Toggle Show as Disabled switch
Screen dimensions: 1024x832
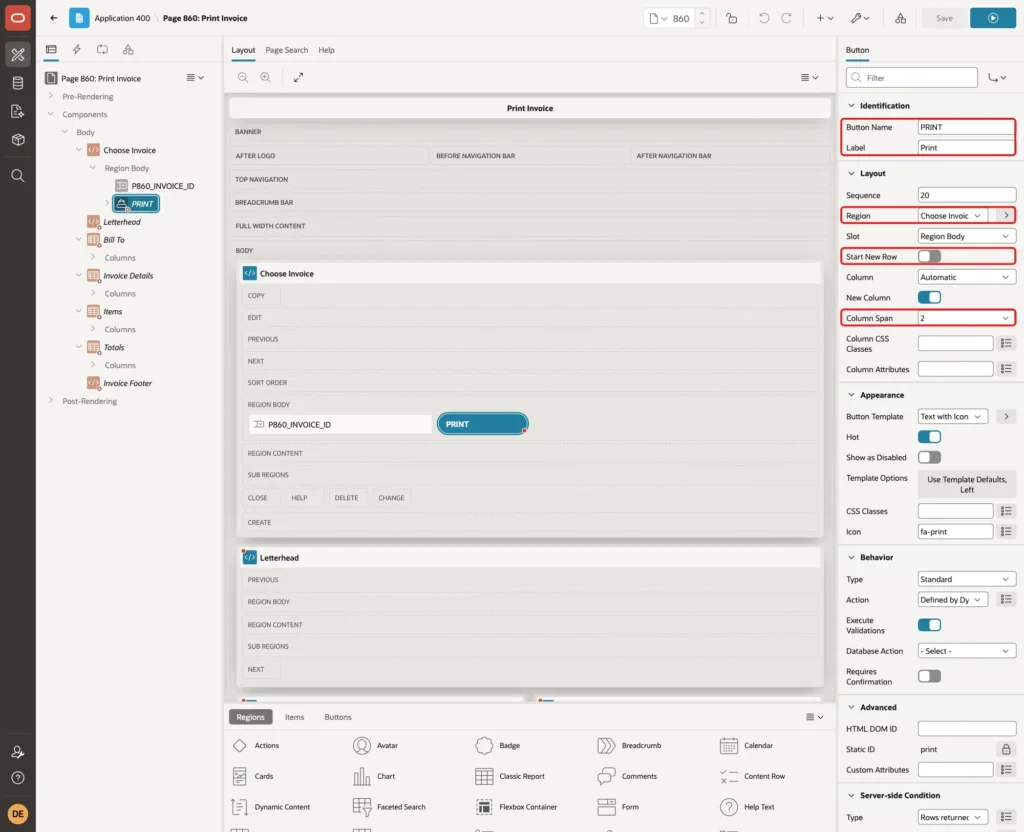[x=929, y=457]
